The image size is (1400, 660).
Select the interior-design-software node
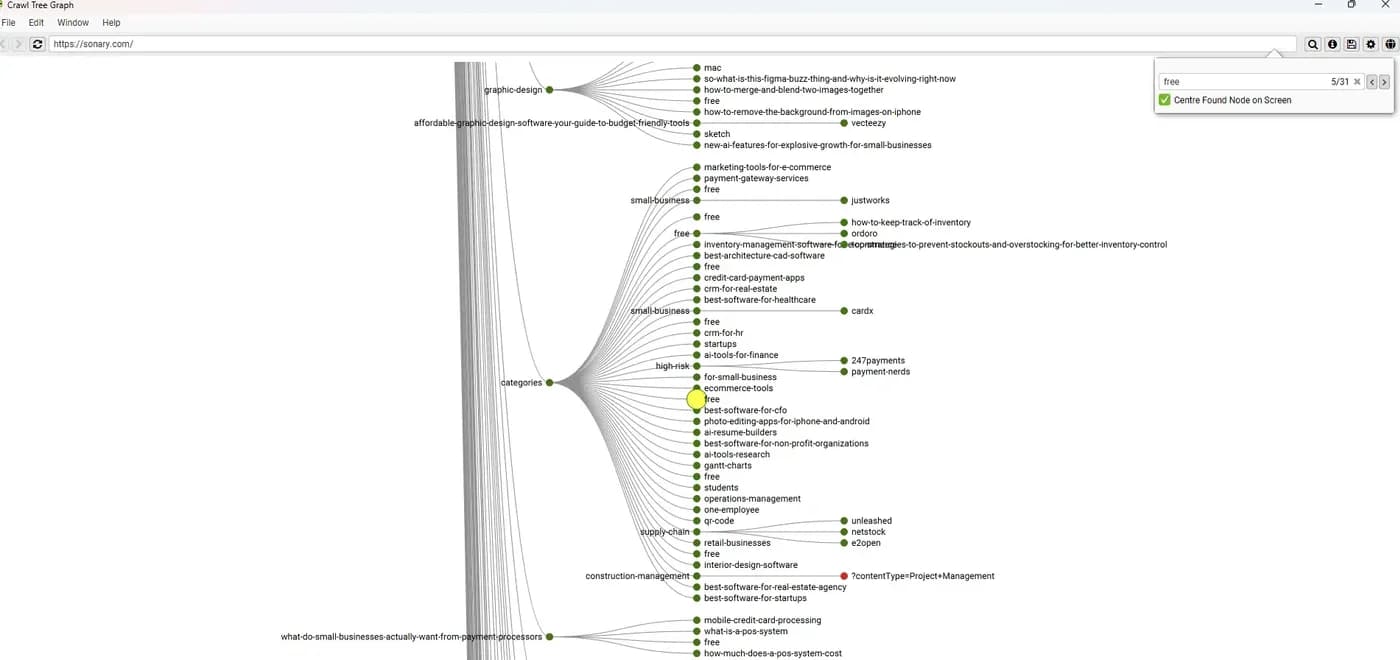tap(751, 565)
